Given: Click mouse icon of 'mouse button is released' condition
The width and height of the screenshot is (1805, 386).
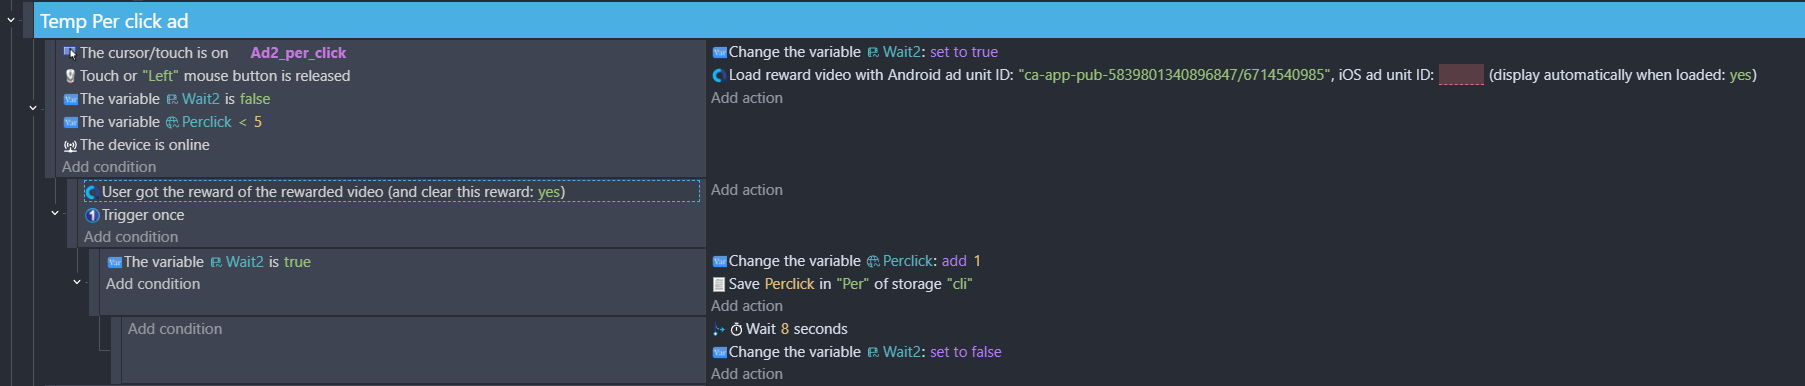Looking at the screenshot, I should click(70, 76).
